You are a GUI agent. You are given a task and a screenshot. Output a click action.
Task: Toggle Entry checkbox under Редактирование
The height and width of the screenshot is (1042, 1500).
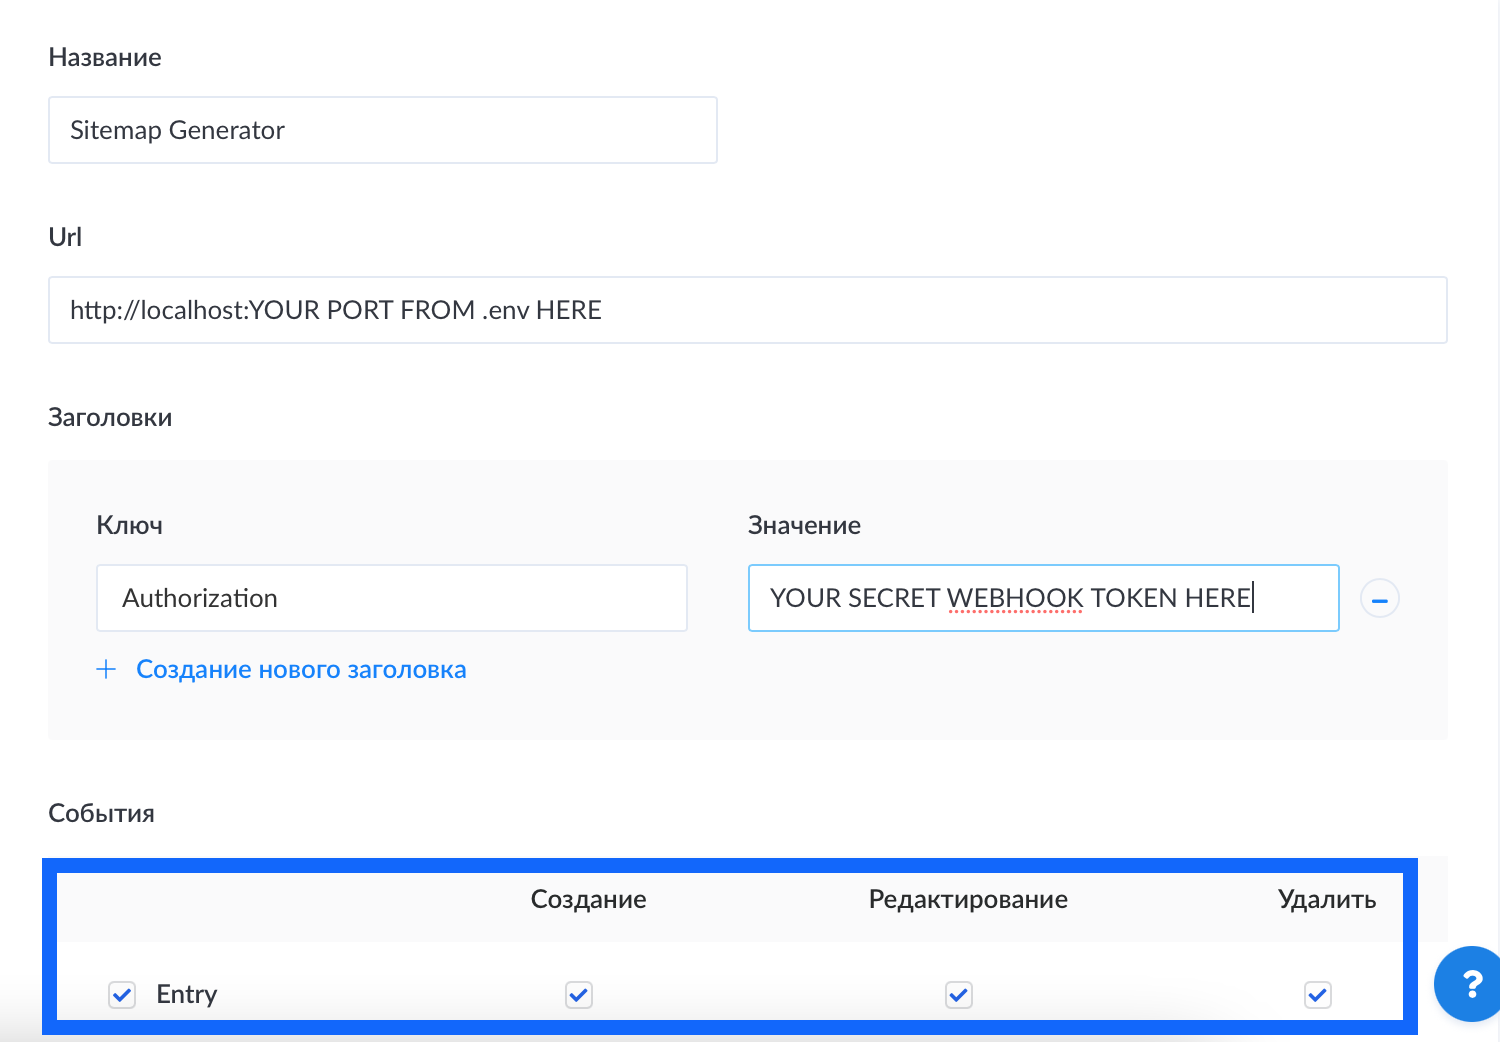959,995
